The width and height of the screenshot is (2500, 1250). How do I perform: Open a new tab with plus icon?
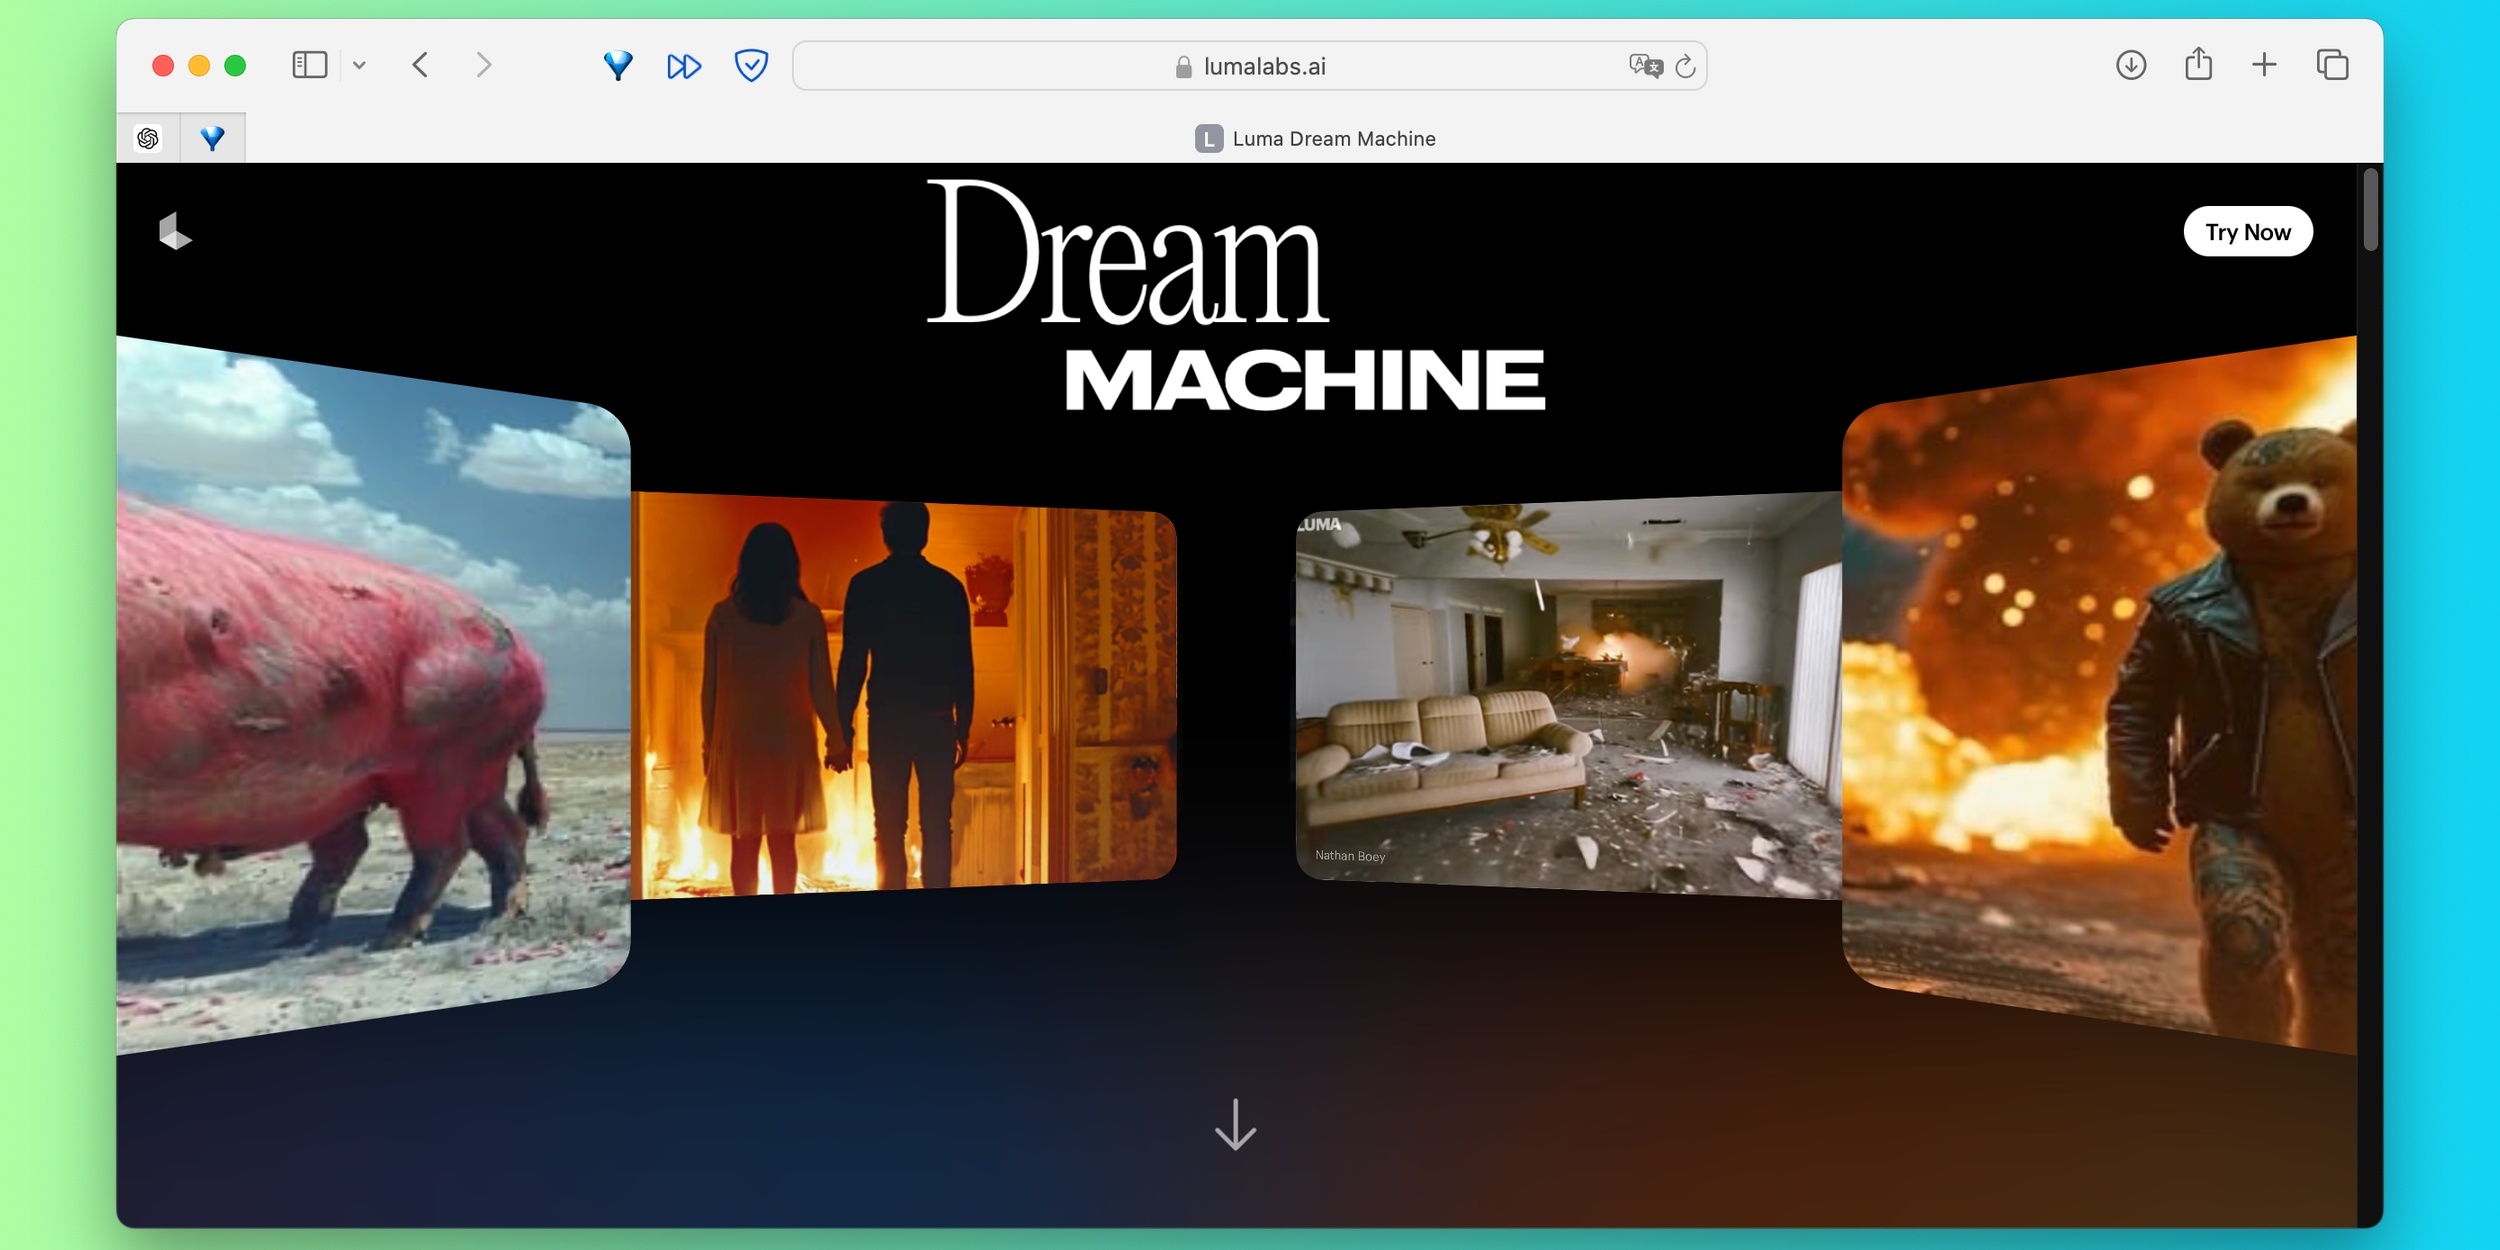(x=2264, y=65)
